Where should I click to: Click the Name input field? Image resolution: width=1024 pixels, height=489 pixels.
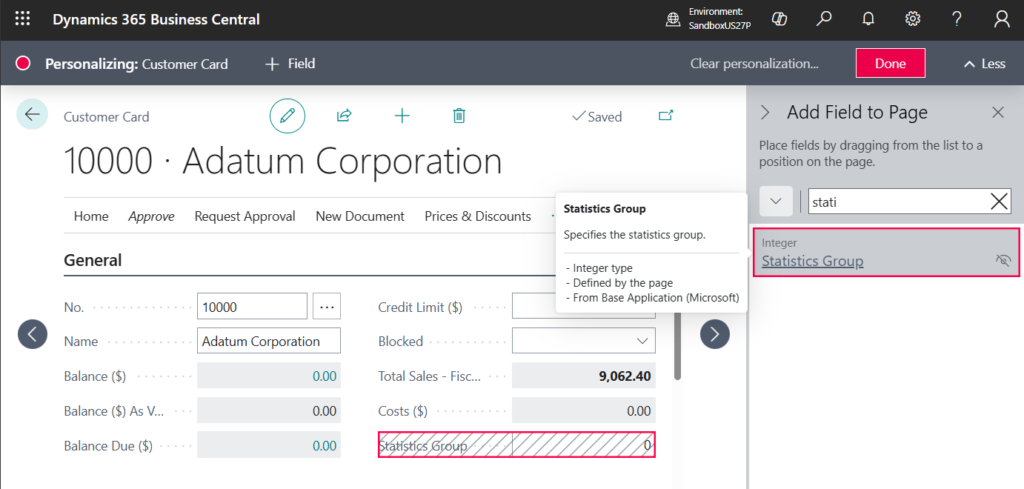point(269,341)
